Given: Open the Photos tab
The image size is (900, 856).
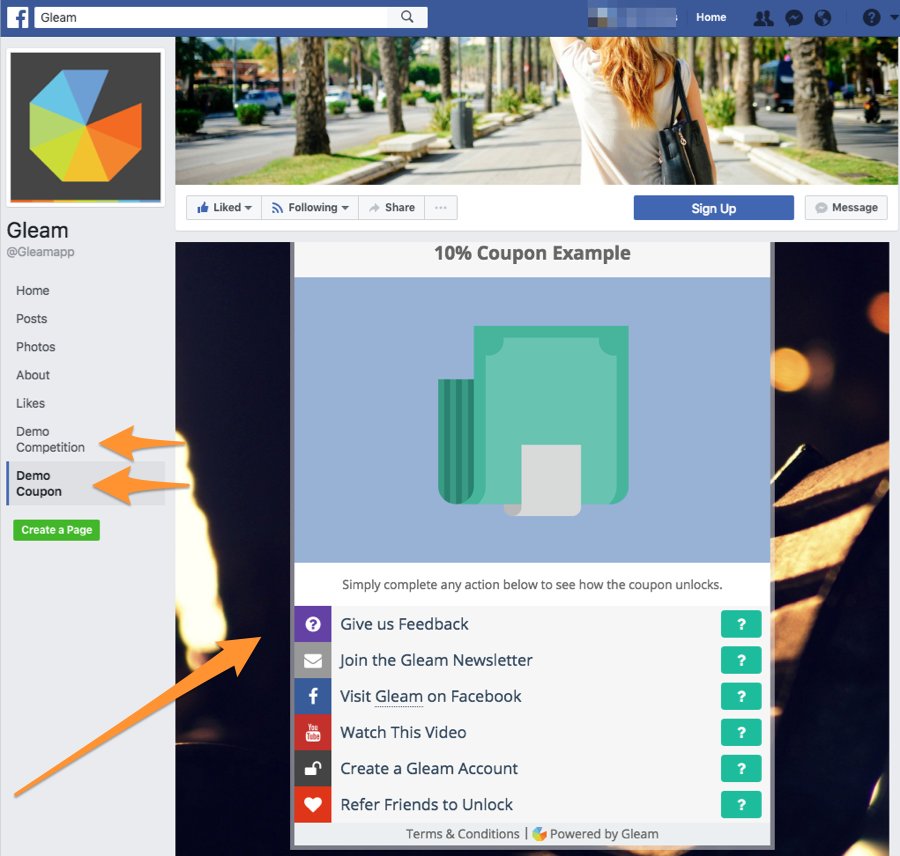Looking at the screenshot, I should click(36, 347).
